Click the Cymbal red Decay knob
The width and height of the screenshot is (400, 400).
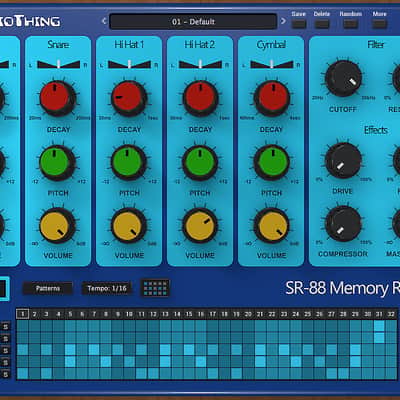click(272, 98)
